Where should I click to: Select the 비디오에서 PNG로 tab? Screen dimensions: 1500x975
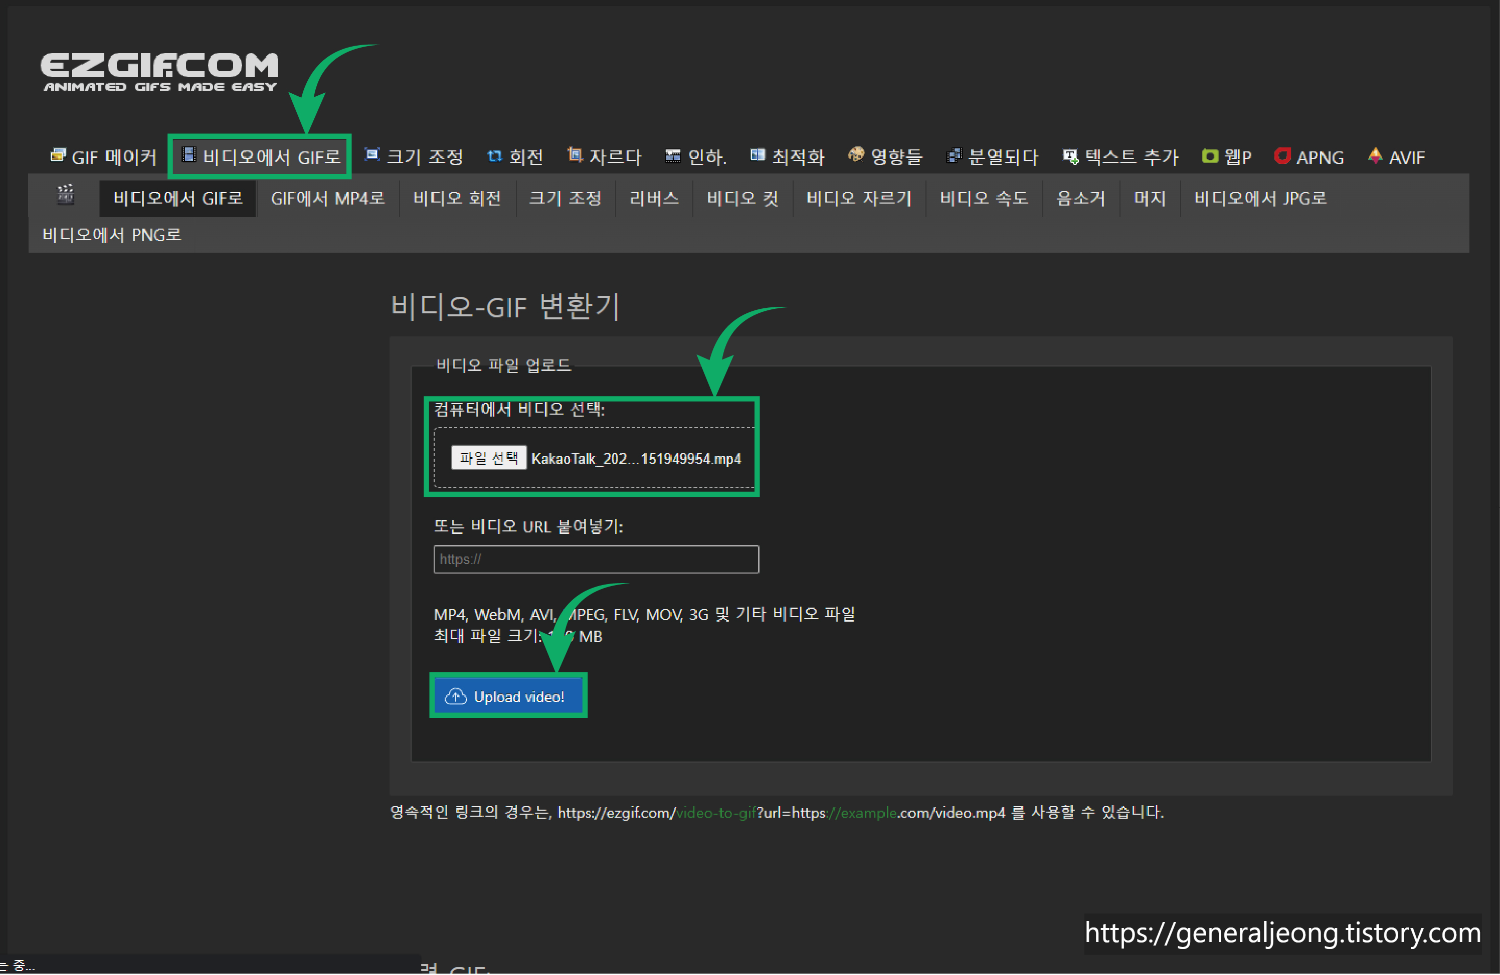tap(112, 235)
